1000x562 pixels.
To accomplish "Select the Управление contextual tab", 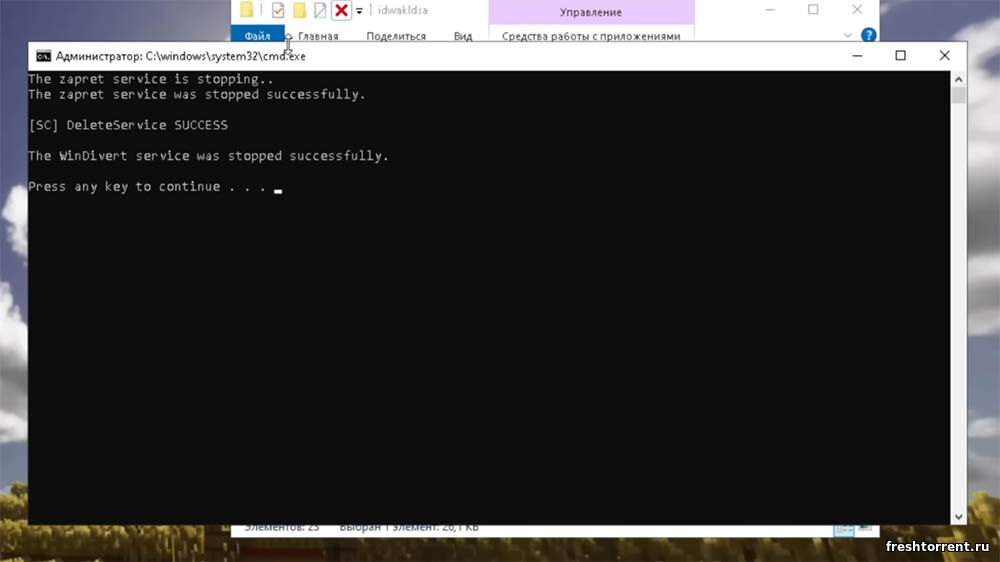I will tap(591, 12).
